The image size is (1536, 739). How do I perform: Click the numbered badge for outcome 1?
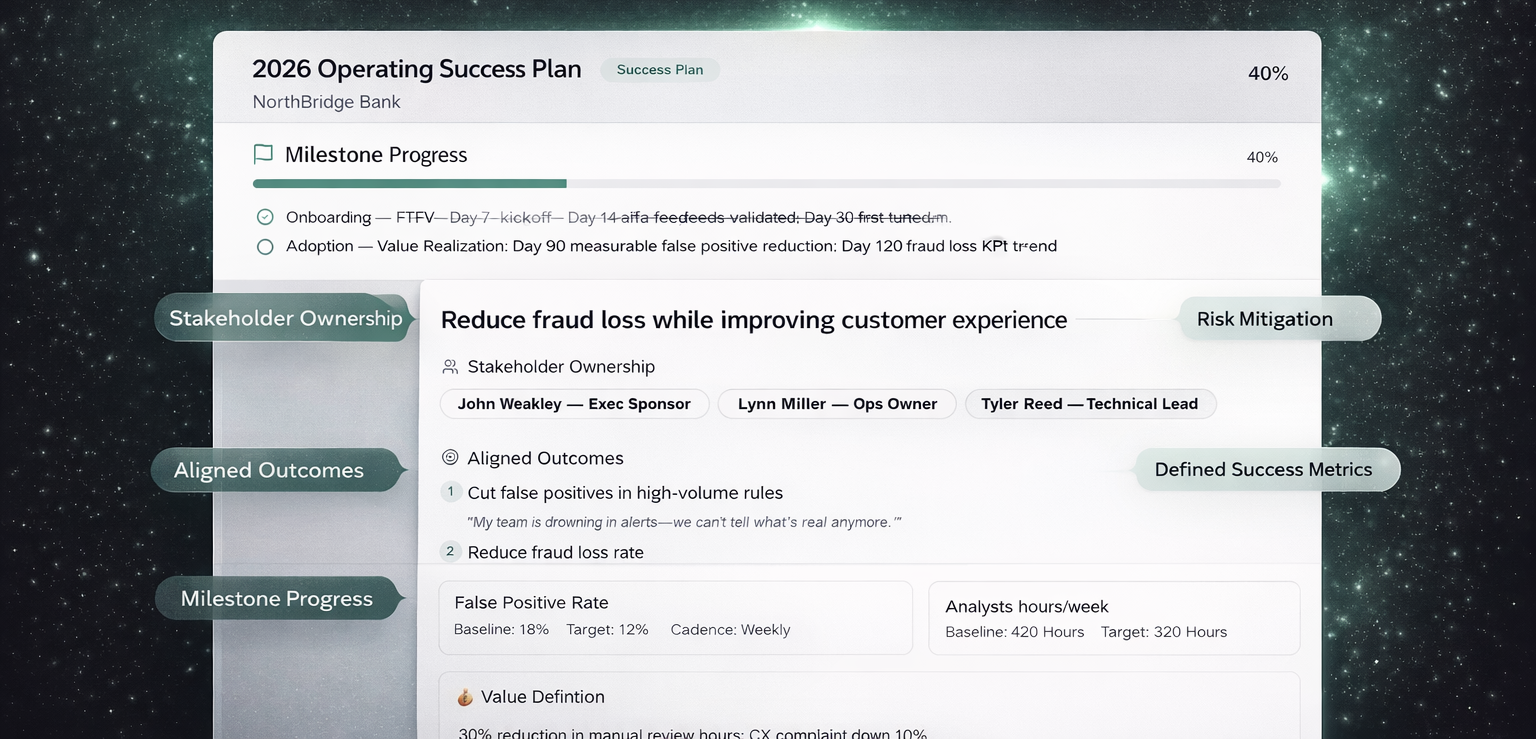(449, 492)
